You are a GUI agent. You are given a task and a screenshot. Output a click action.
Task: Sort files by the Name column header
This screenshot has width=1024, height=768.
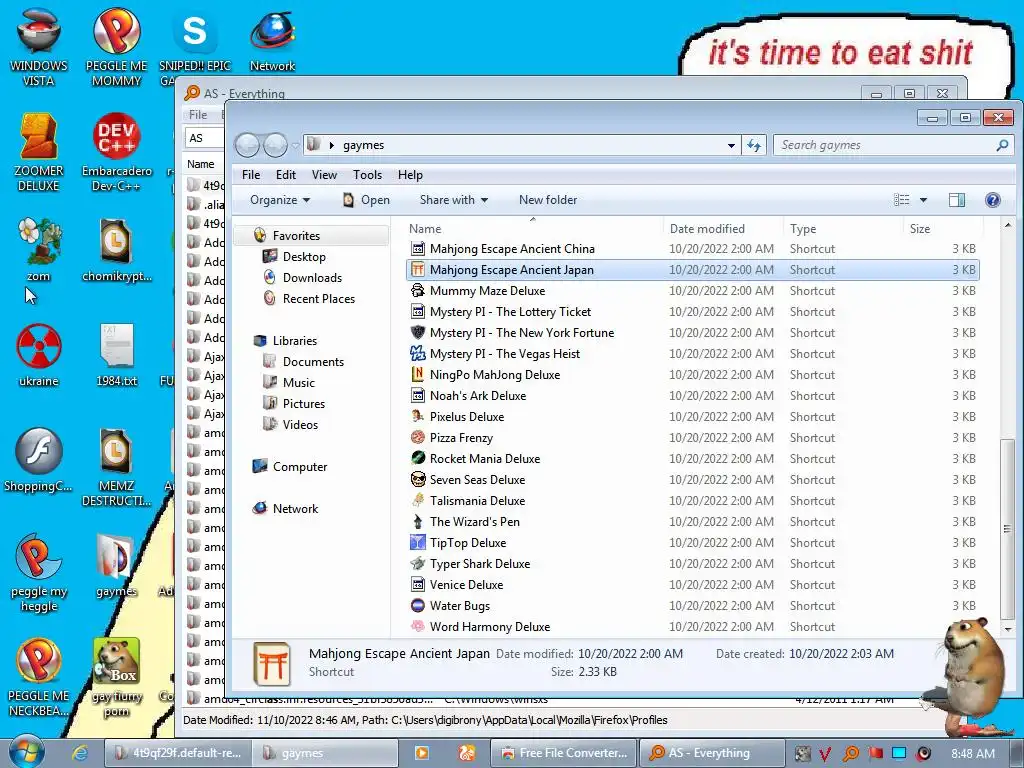coord(533,229)
